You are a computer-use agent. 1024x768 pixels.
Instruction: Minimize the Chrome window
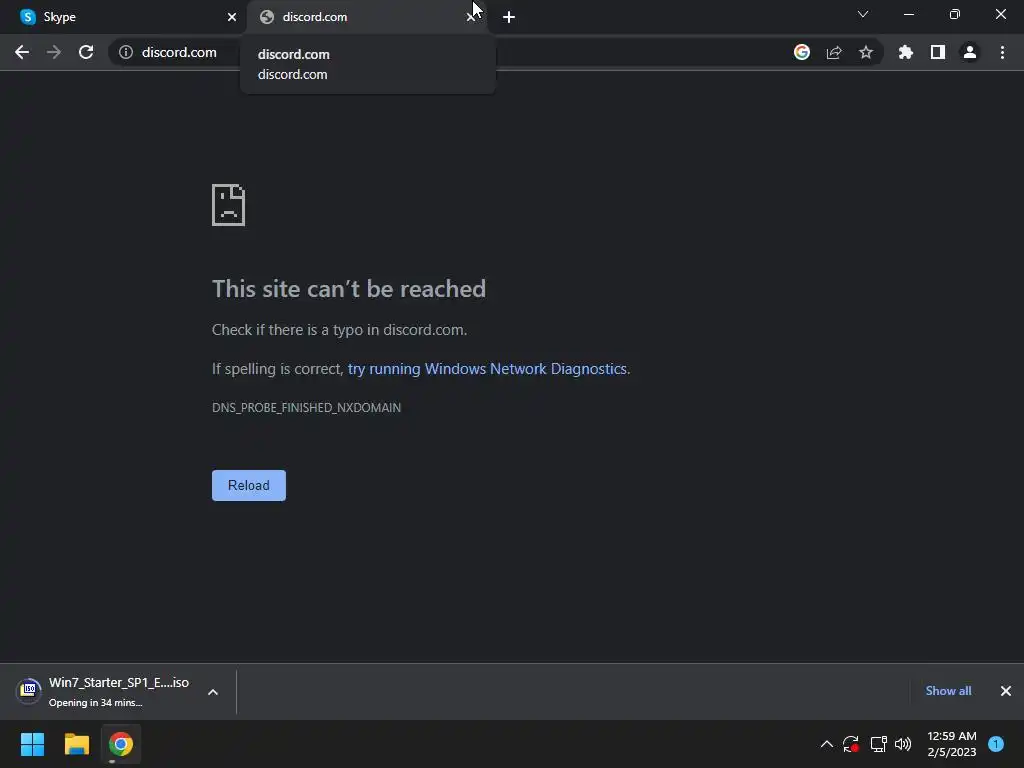pyautogui.click(x=908, y=14)
